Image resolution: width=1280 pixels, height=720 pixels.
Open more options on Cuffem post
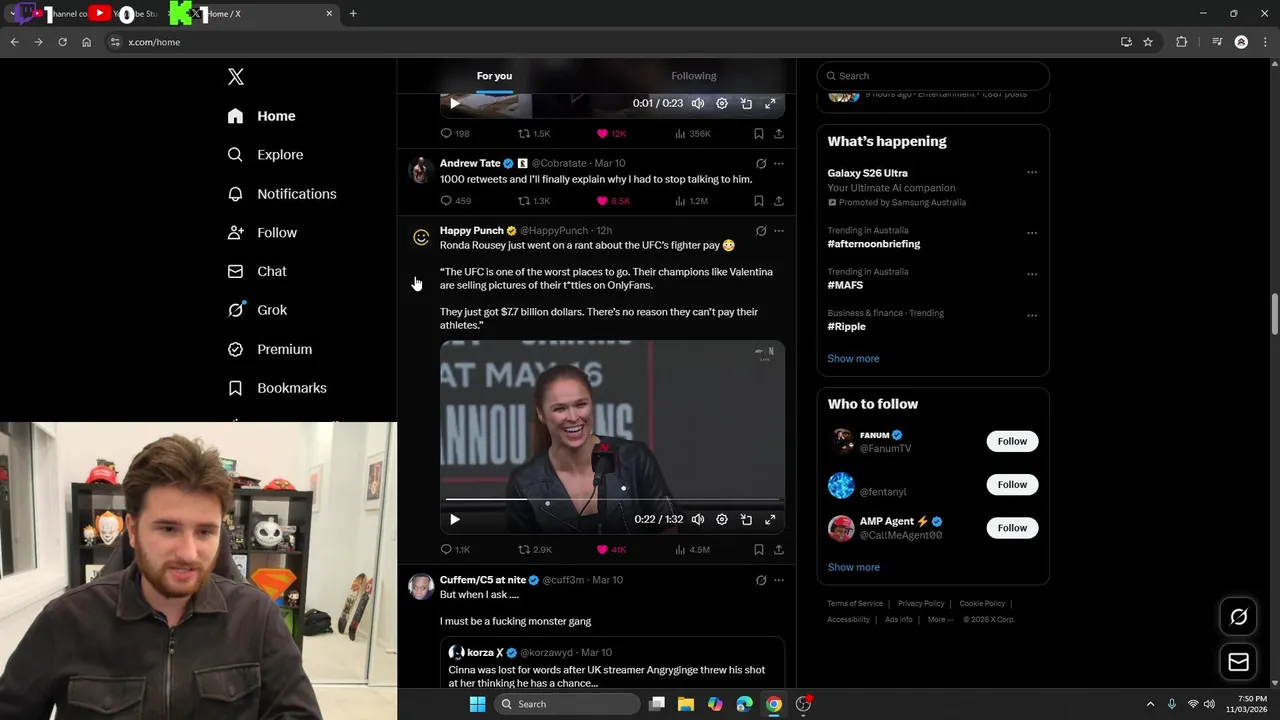[x=779, y=580]
